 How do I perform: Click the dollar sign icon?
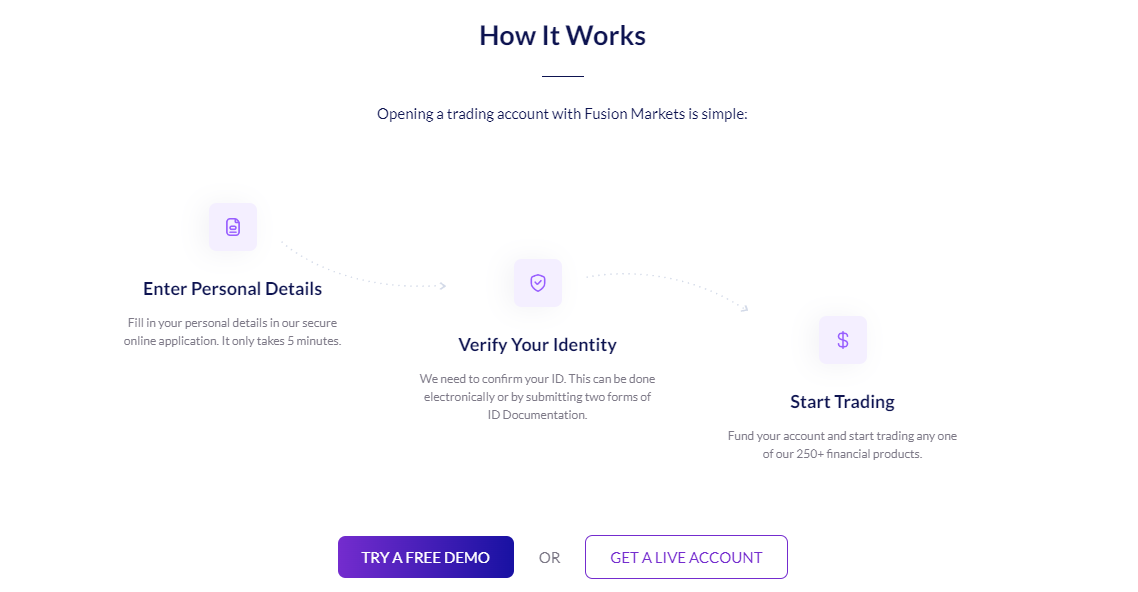(x=843, y=340)
